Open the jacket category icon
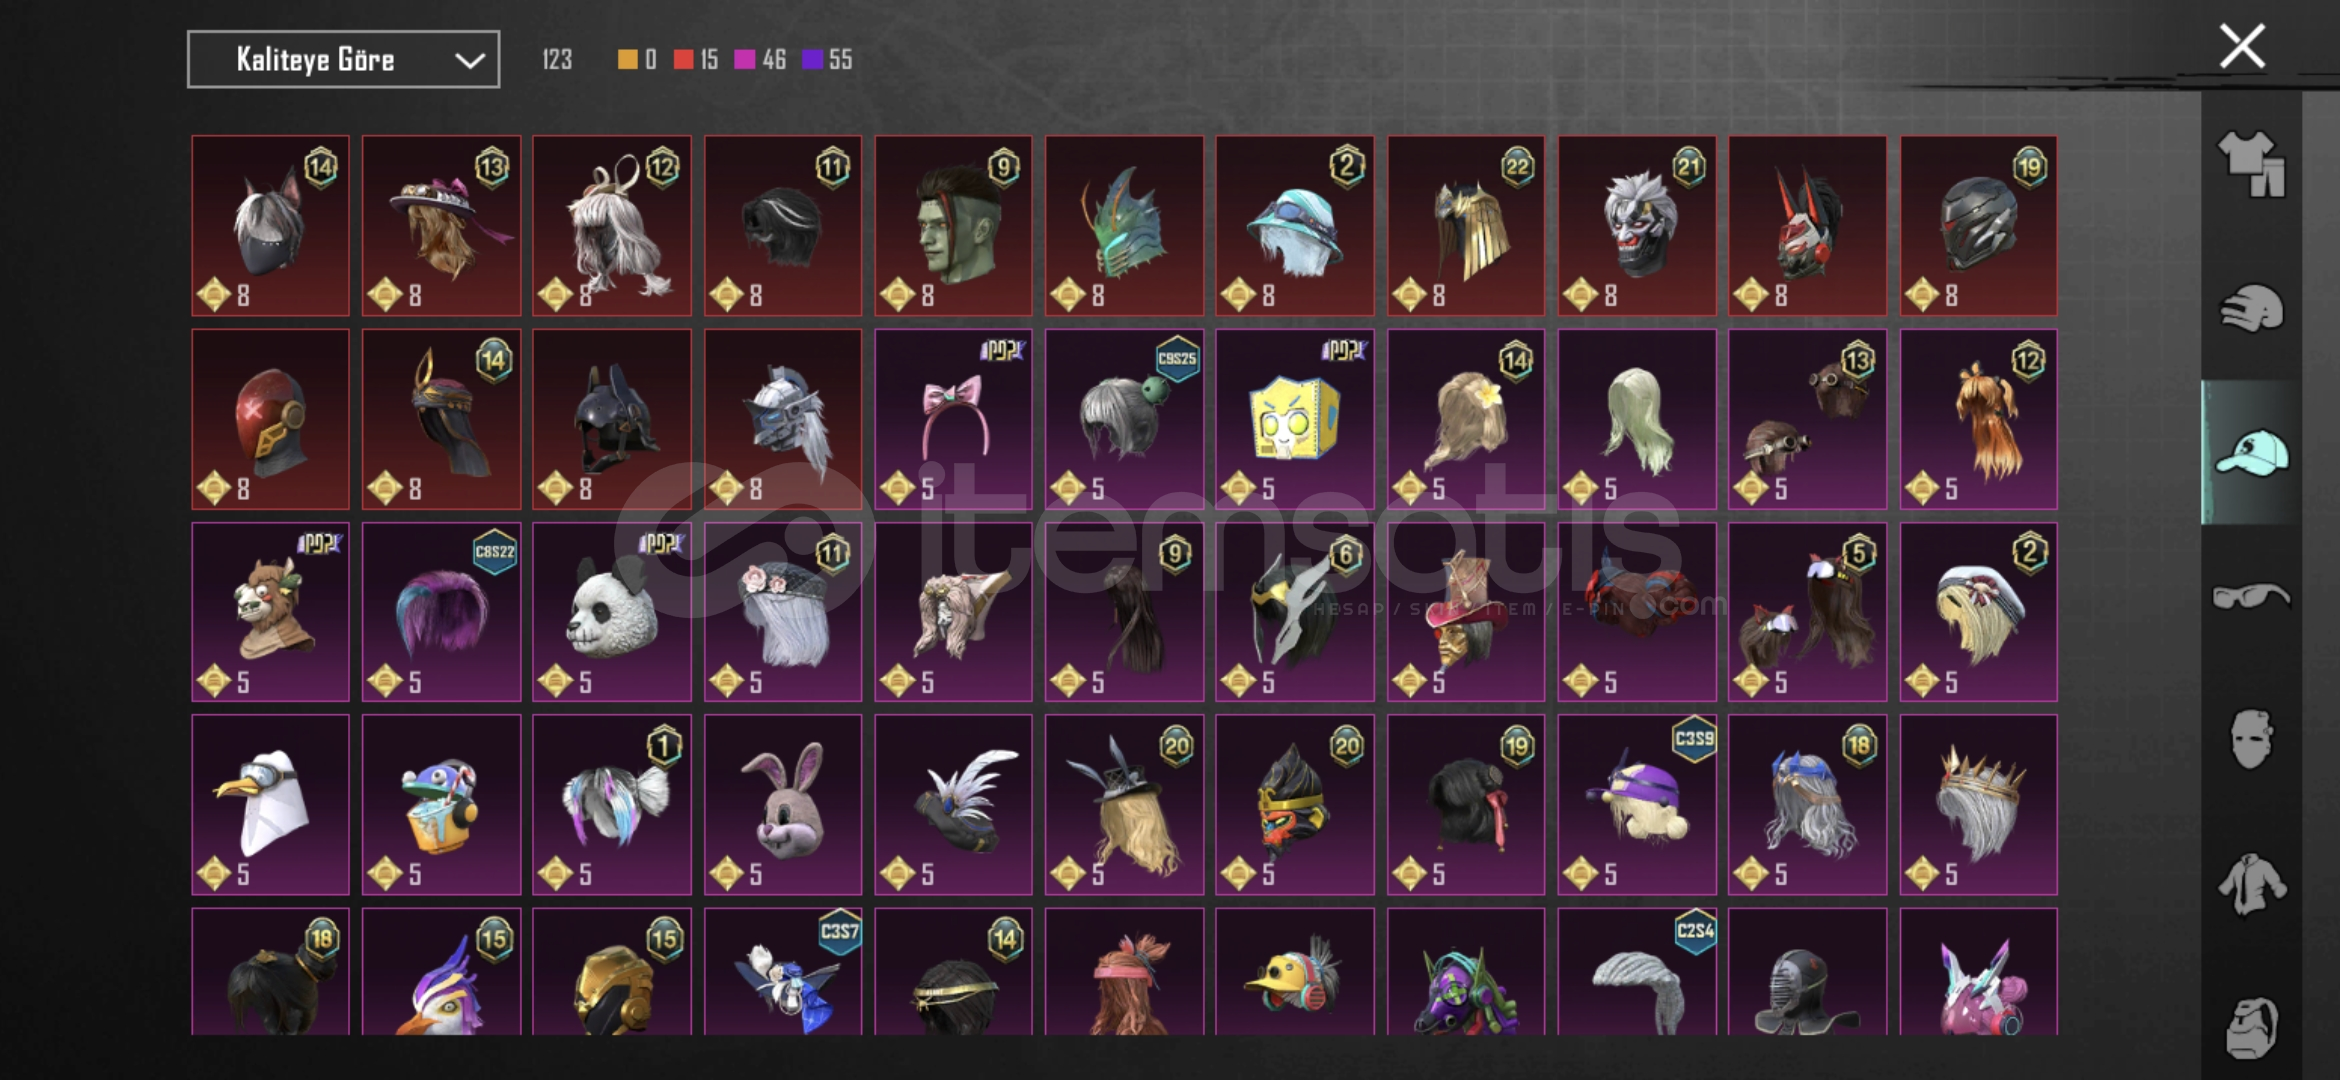Screen dimensions: 2340x1080 (x=2251, y=884)
